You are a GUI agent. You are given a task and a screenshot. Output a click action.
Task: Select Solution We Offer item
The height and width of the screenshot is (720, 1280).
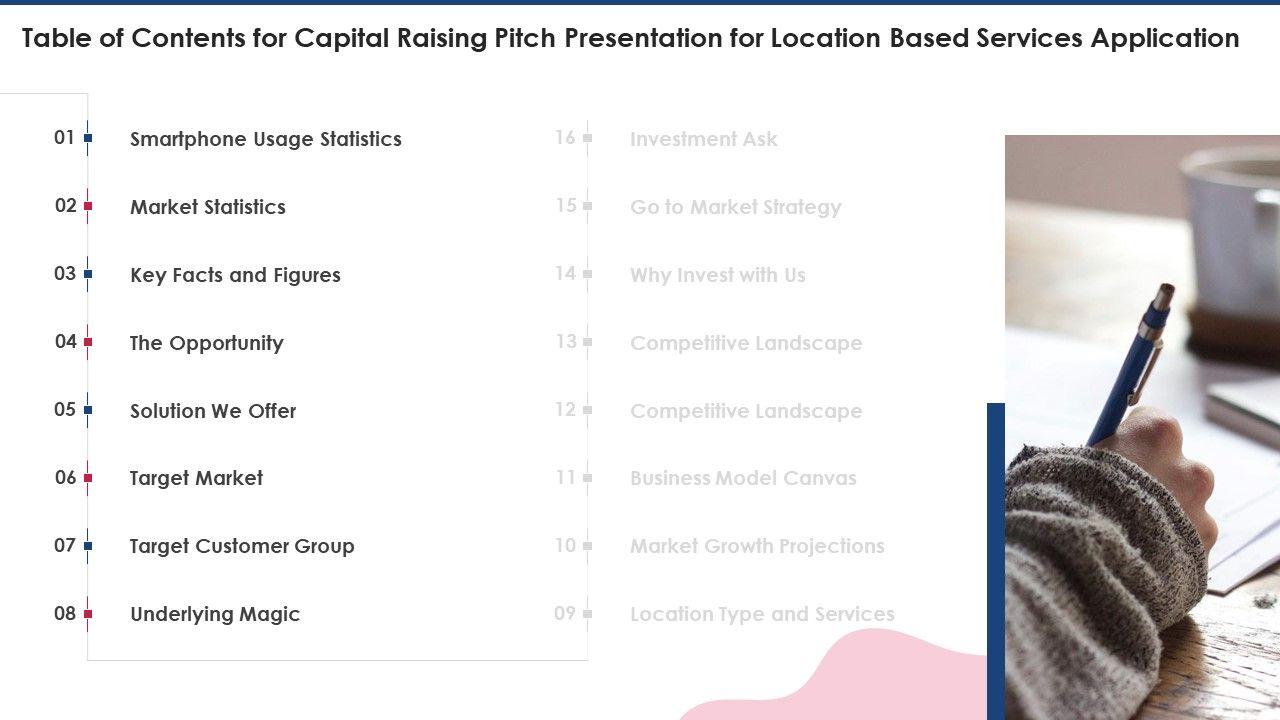(213, 411)
